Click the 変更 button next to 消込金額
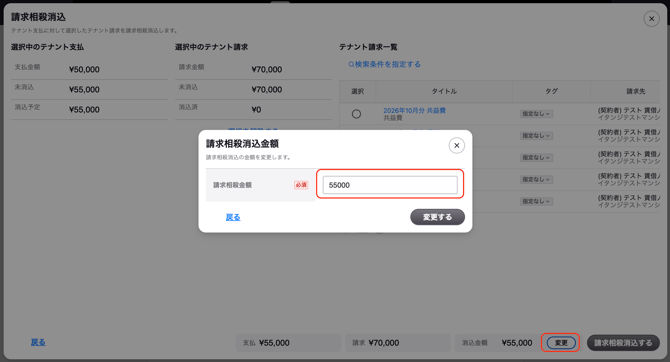 [561, 343]
